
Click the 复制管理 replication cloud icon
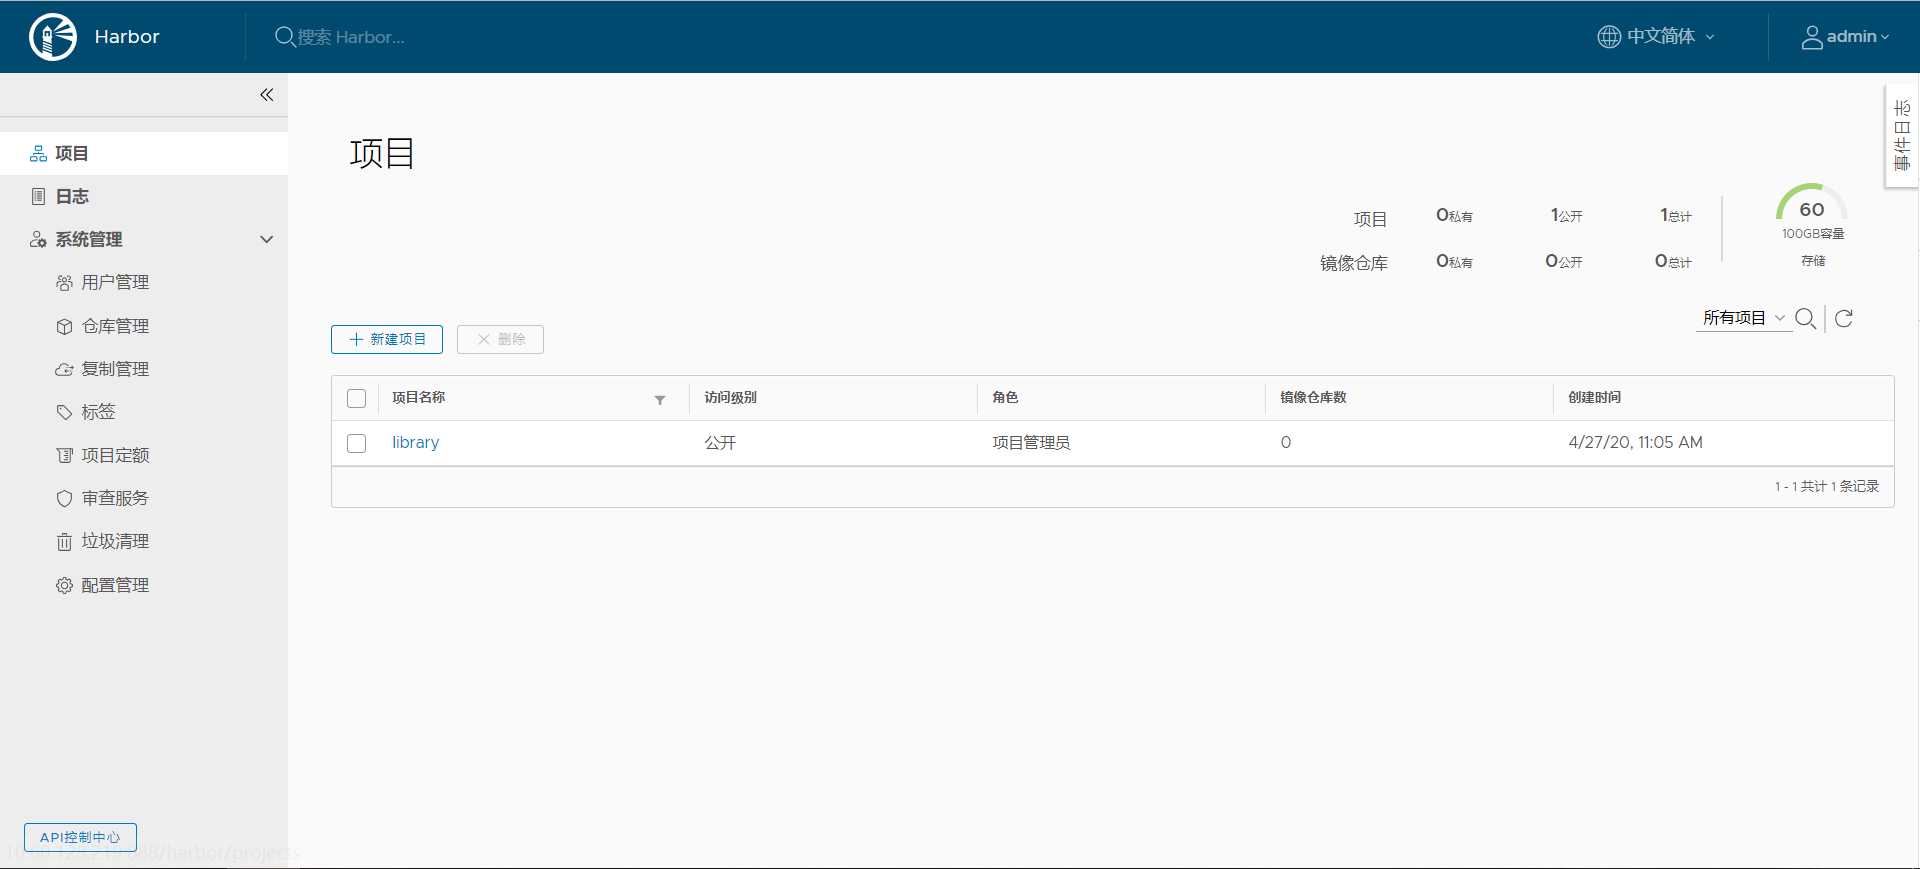[x=64, y=369]
